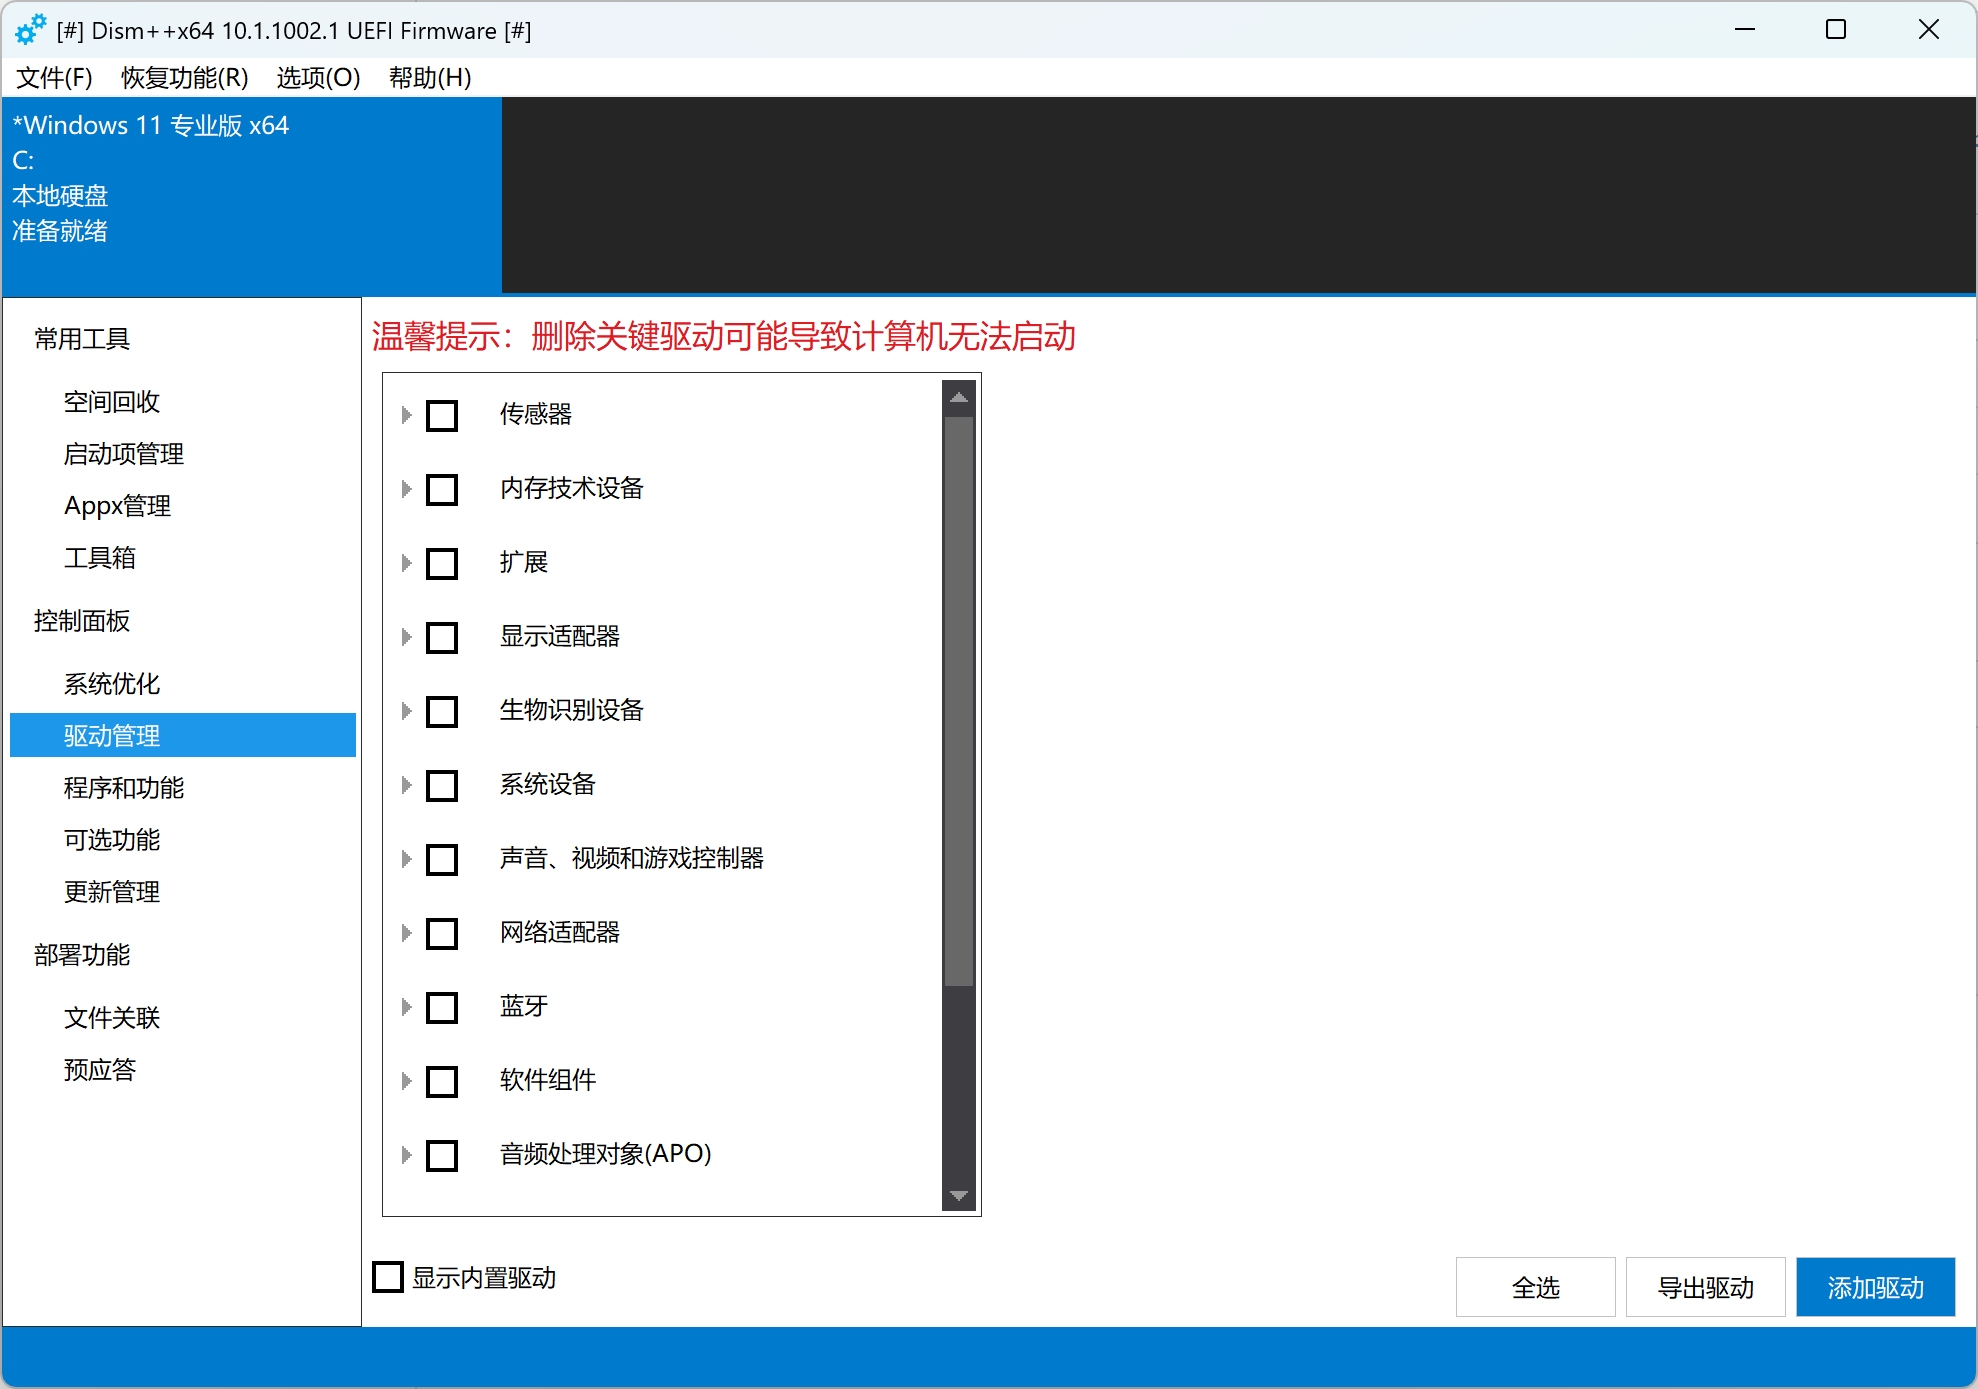Click the driver list scrollbar thumb
The height and width of the screenshot is (1389, 1978).
pos(959,702)
